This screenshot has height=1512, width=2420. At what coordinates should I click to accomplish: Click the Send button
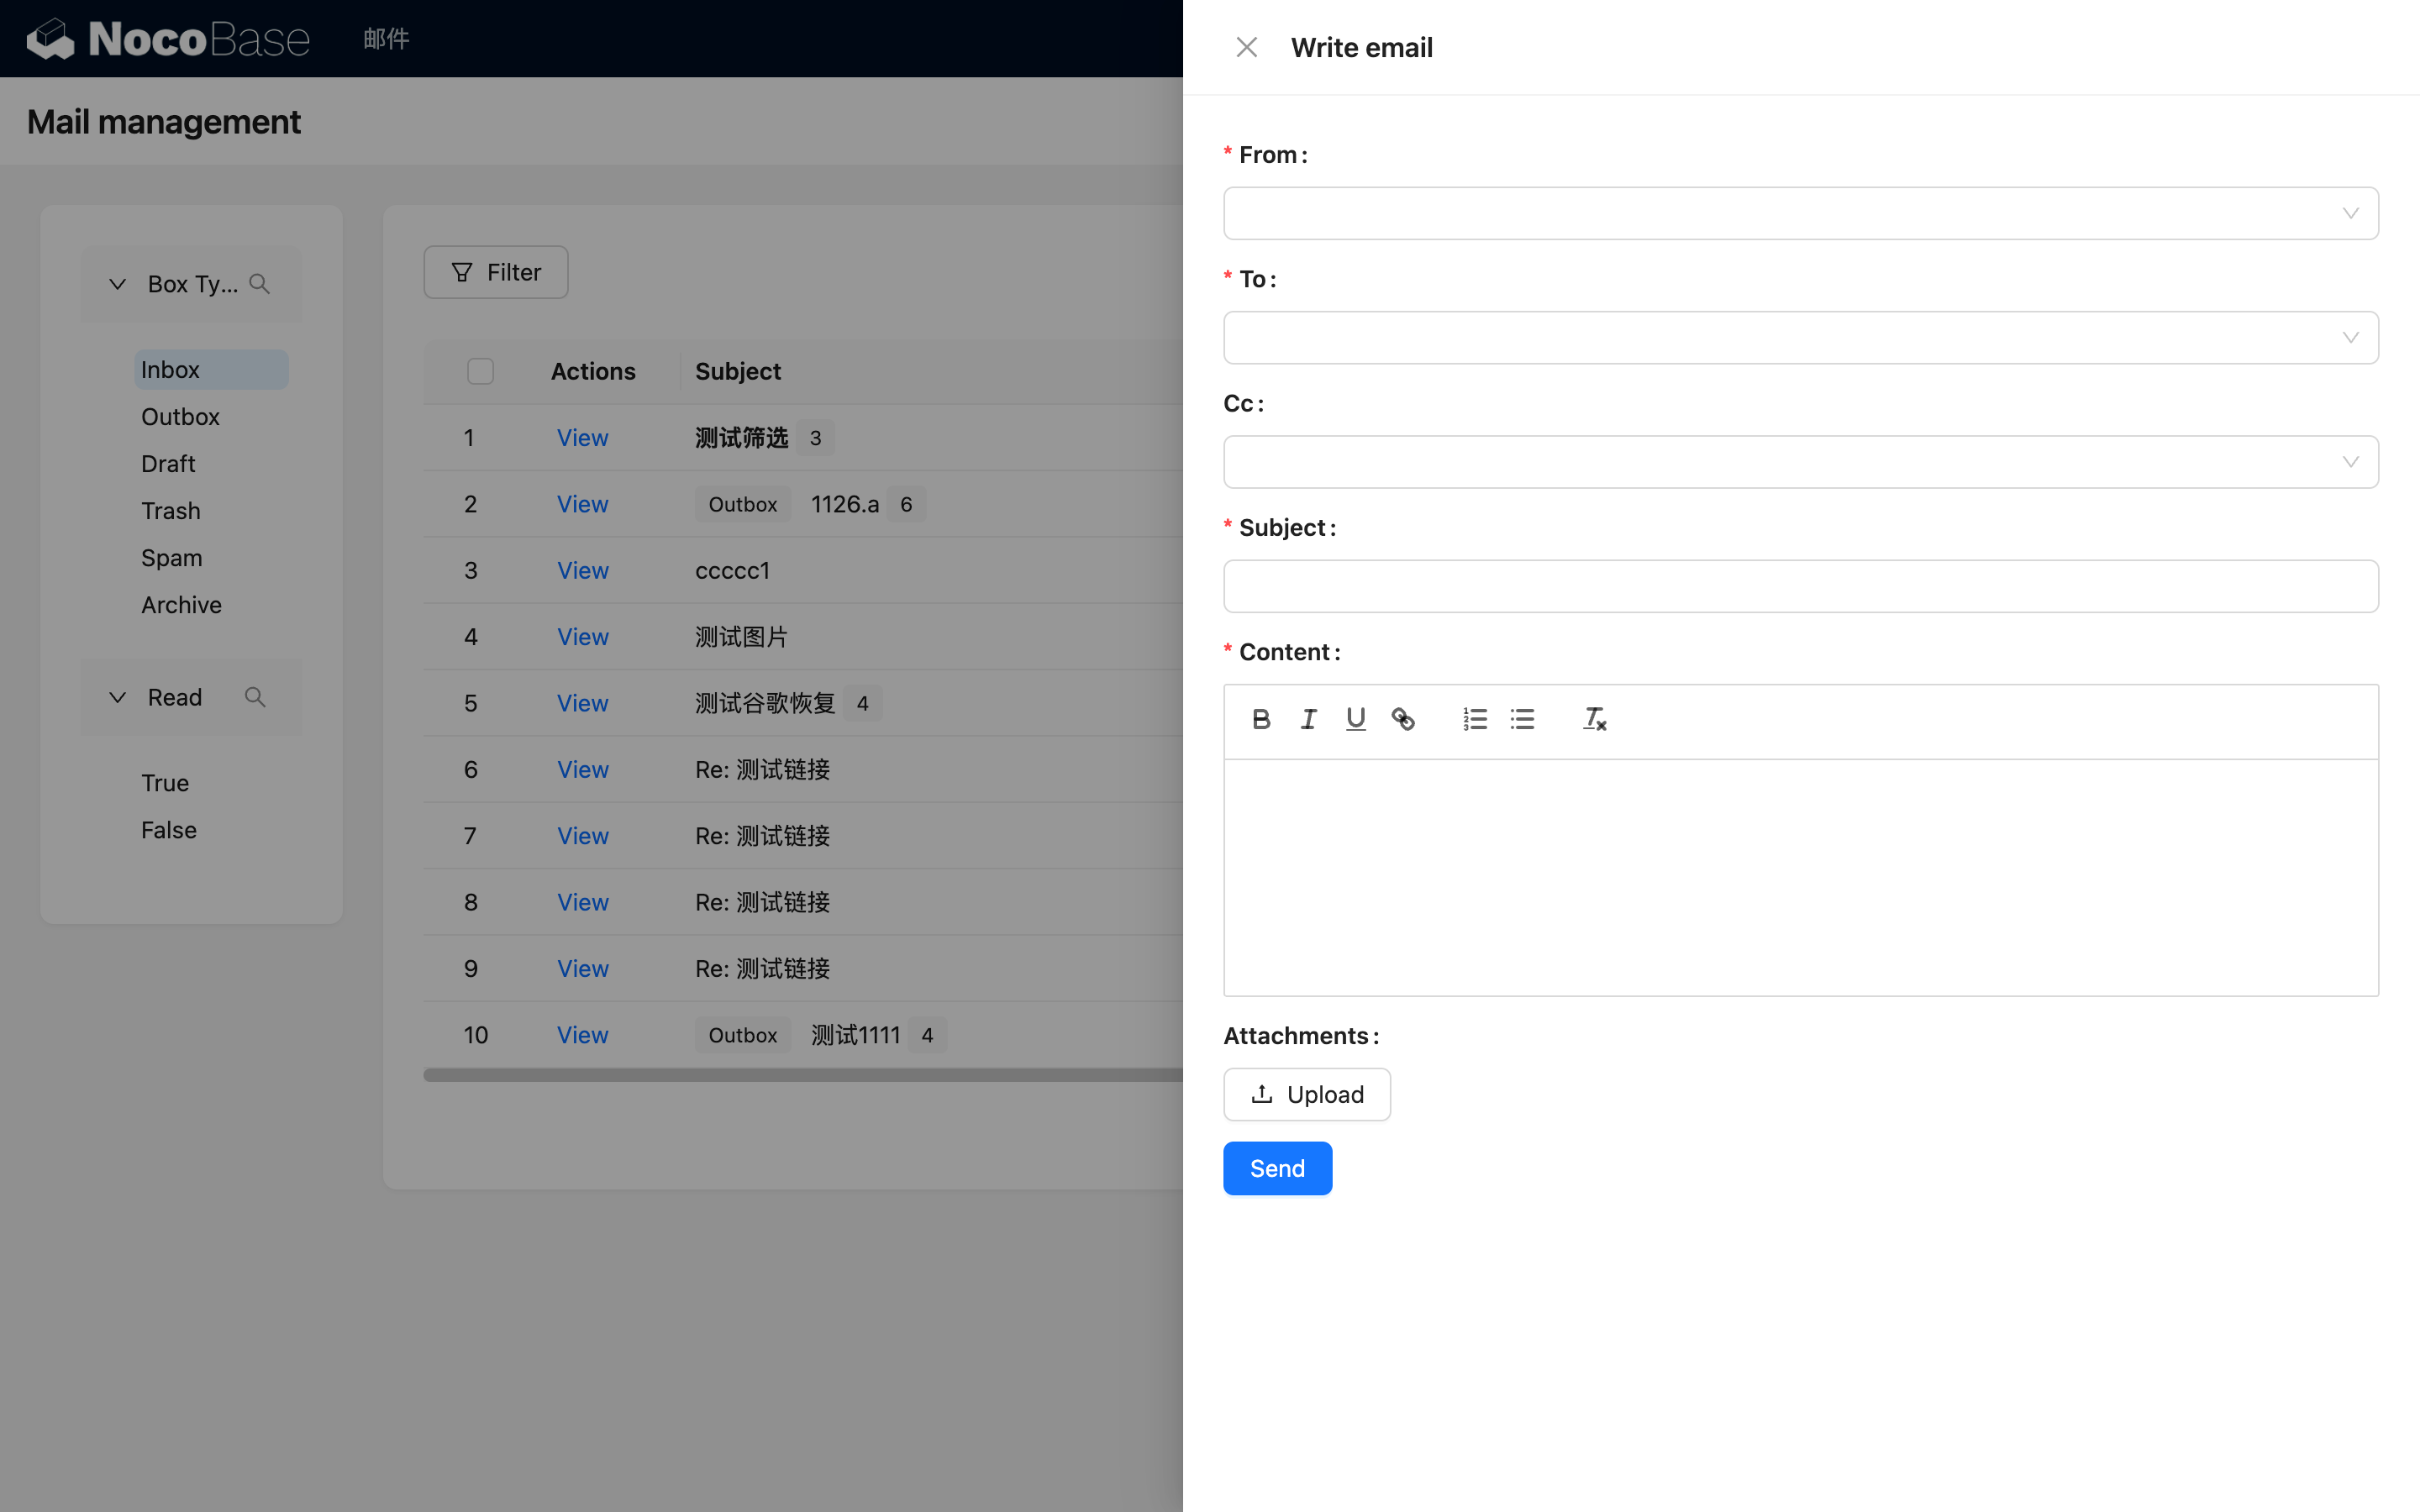[1277, 1168]
